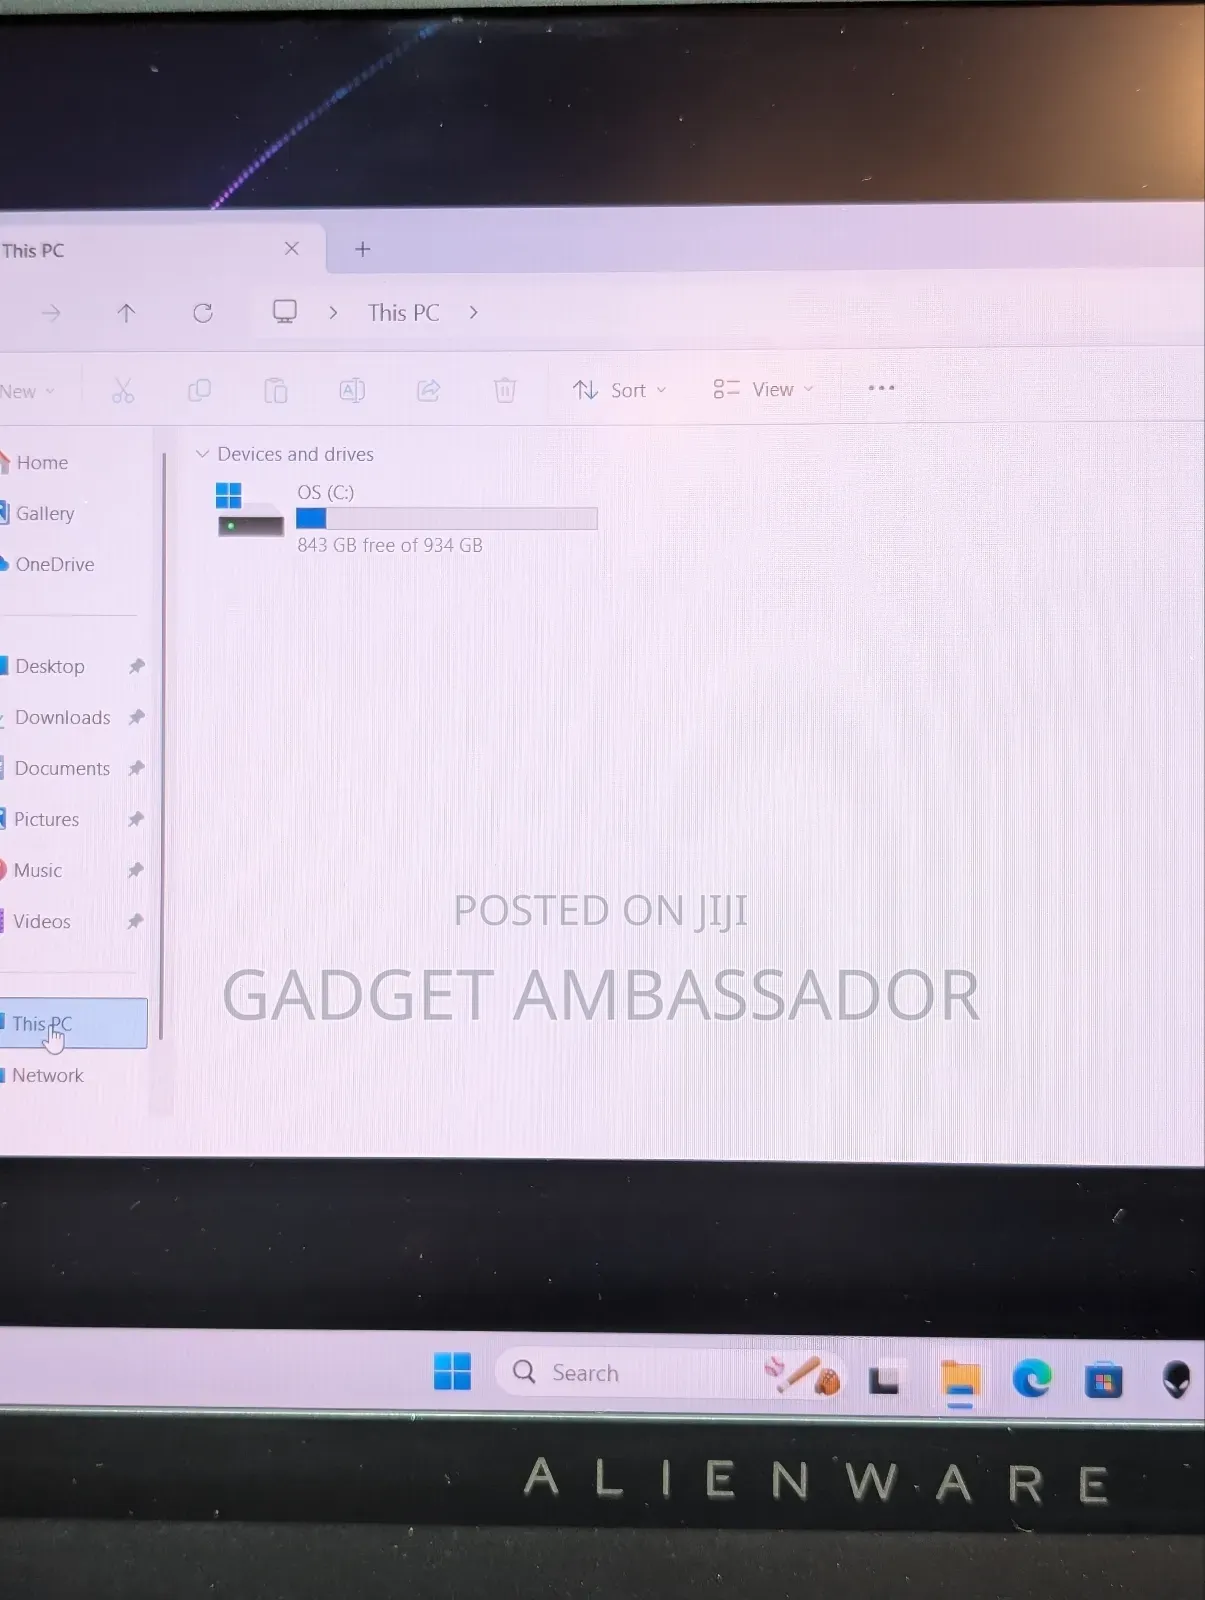
Task: Click the Documents pin icon
Action: (x=136, y=768)
